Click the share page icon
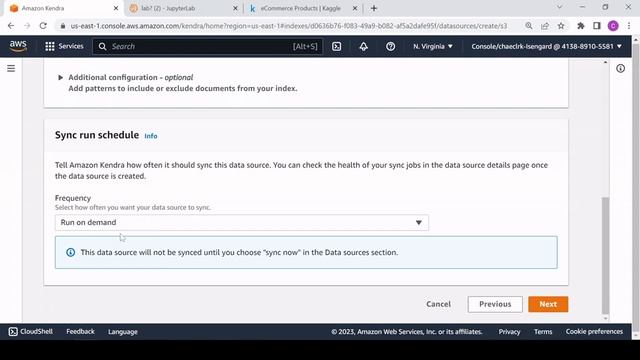 tap(544, 26)
